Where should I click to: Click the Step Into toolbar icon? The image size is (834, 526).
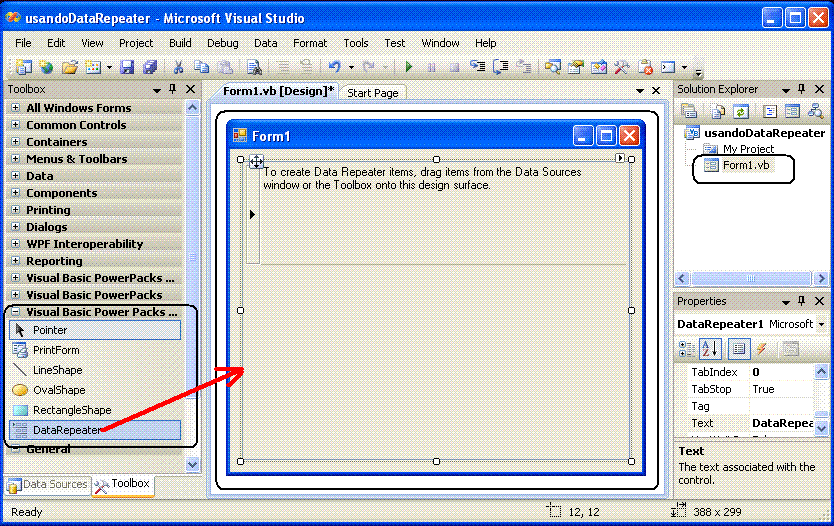[477, 67]
